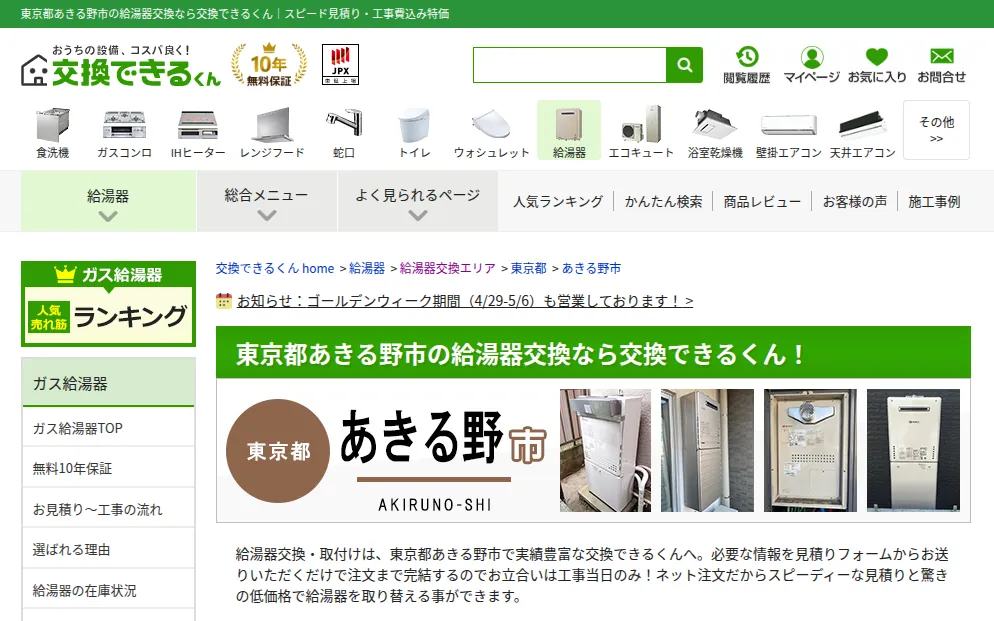This screenshot has width=994, height=621.
Task: Click お問合せ envelope contact icon
Action: [x=941, y=65]
